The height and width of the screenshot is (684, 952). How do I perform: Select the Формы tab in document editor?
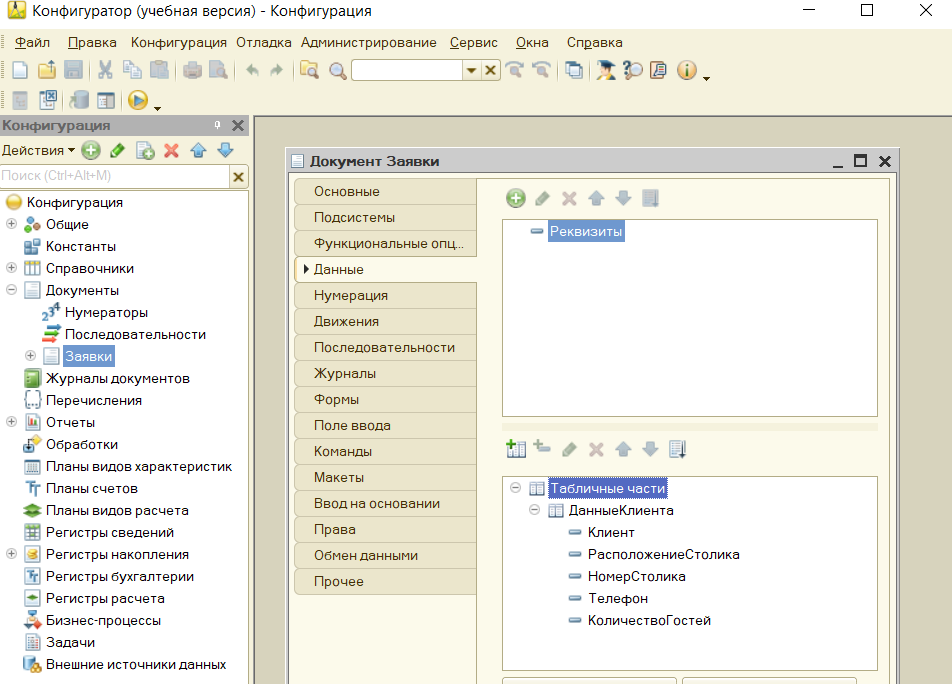click(x=336, y=399)
